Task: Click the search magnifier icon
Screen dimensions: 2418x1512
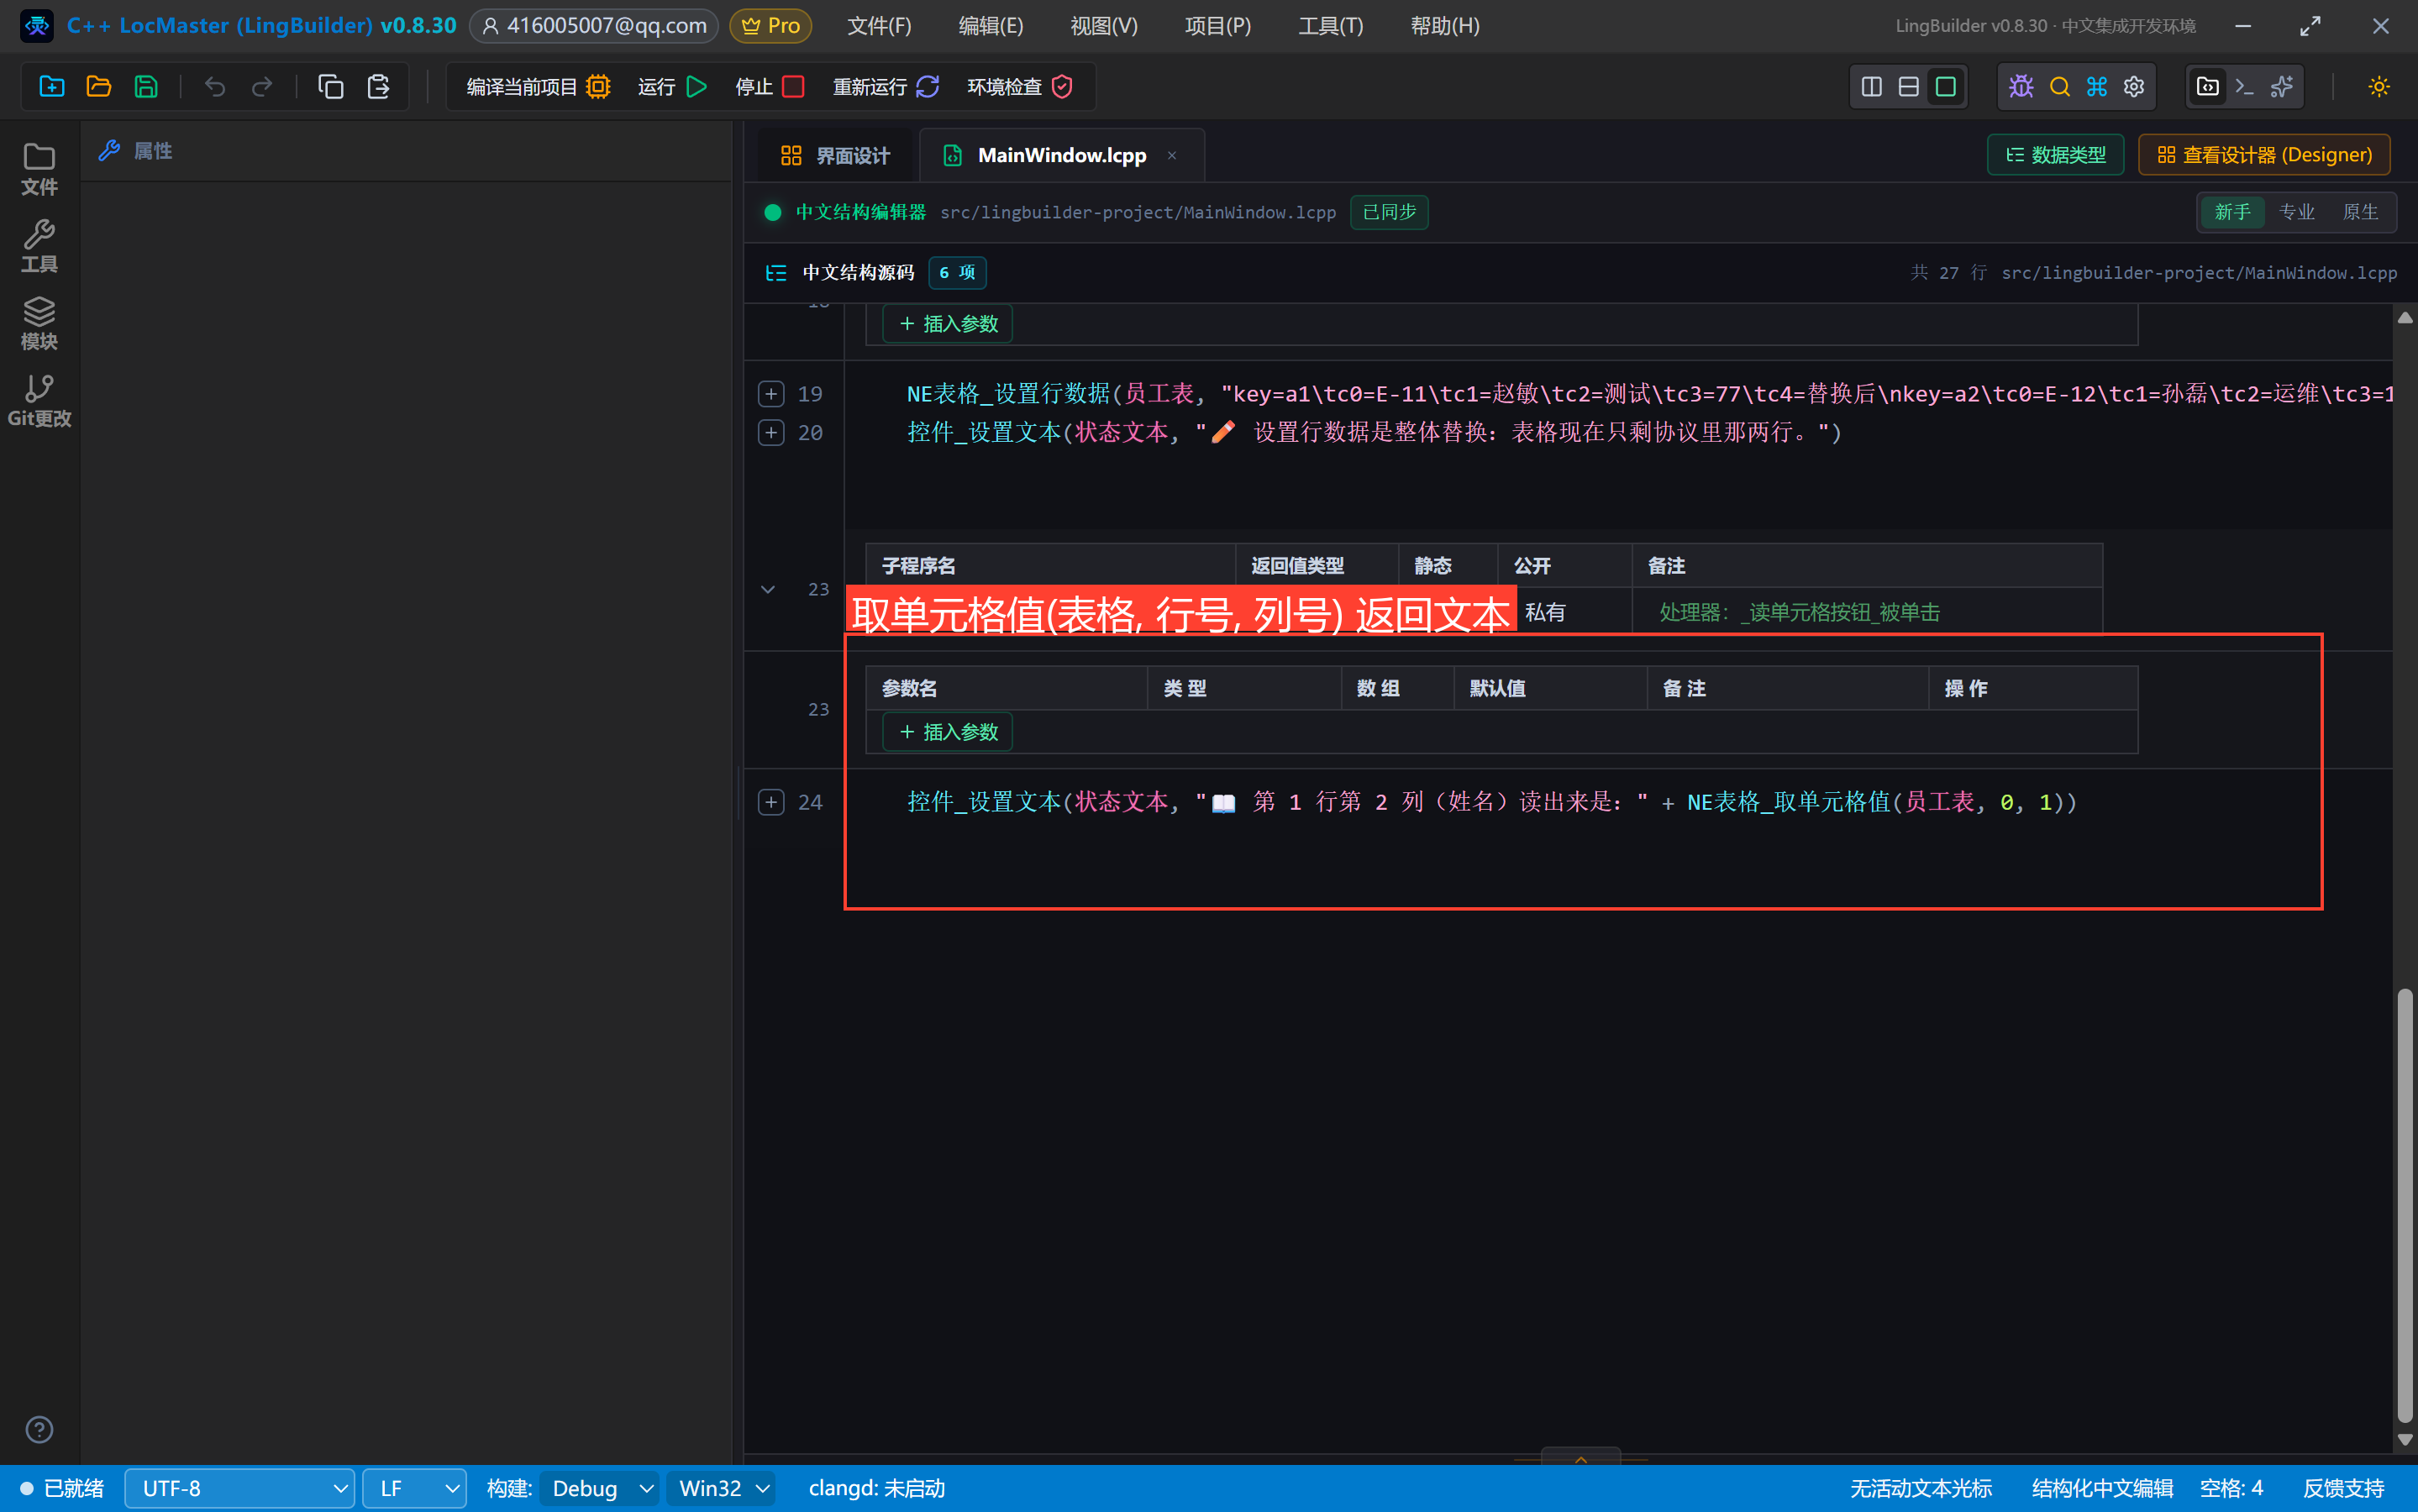Action: (x=2059, y=87)
